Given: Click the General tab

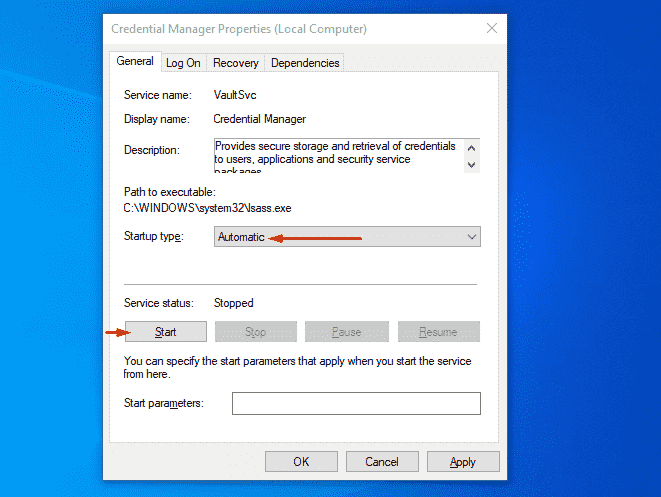Looking at the screenshot, I should point(135,62).
